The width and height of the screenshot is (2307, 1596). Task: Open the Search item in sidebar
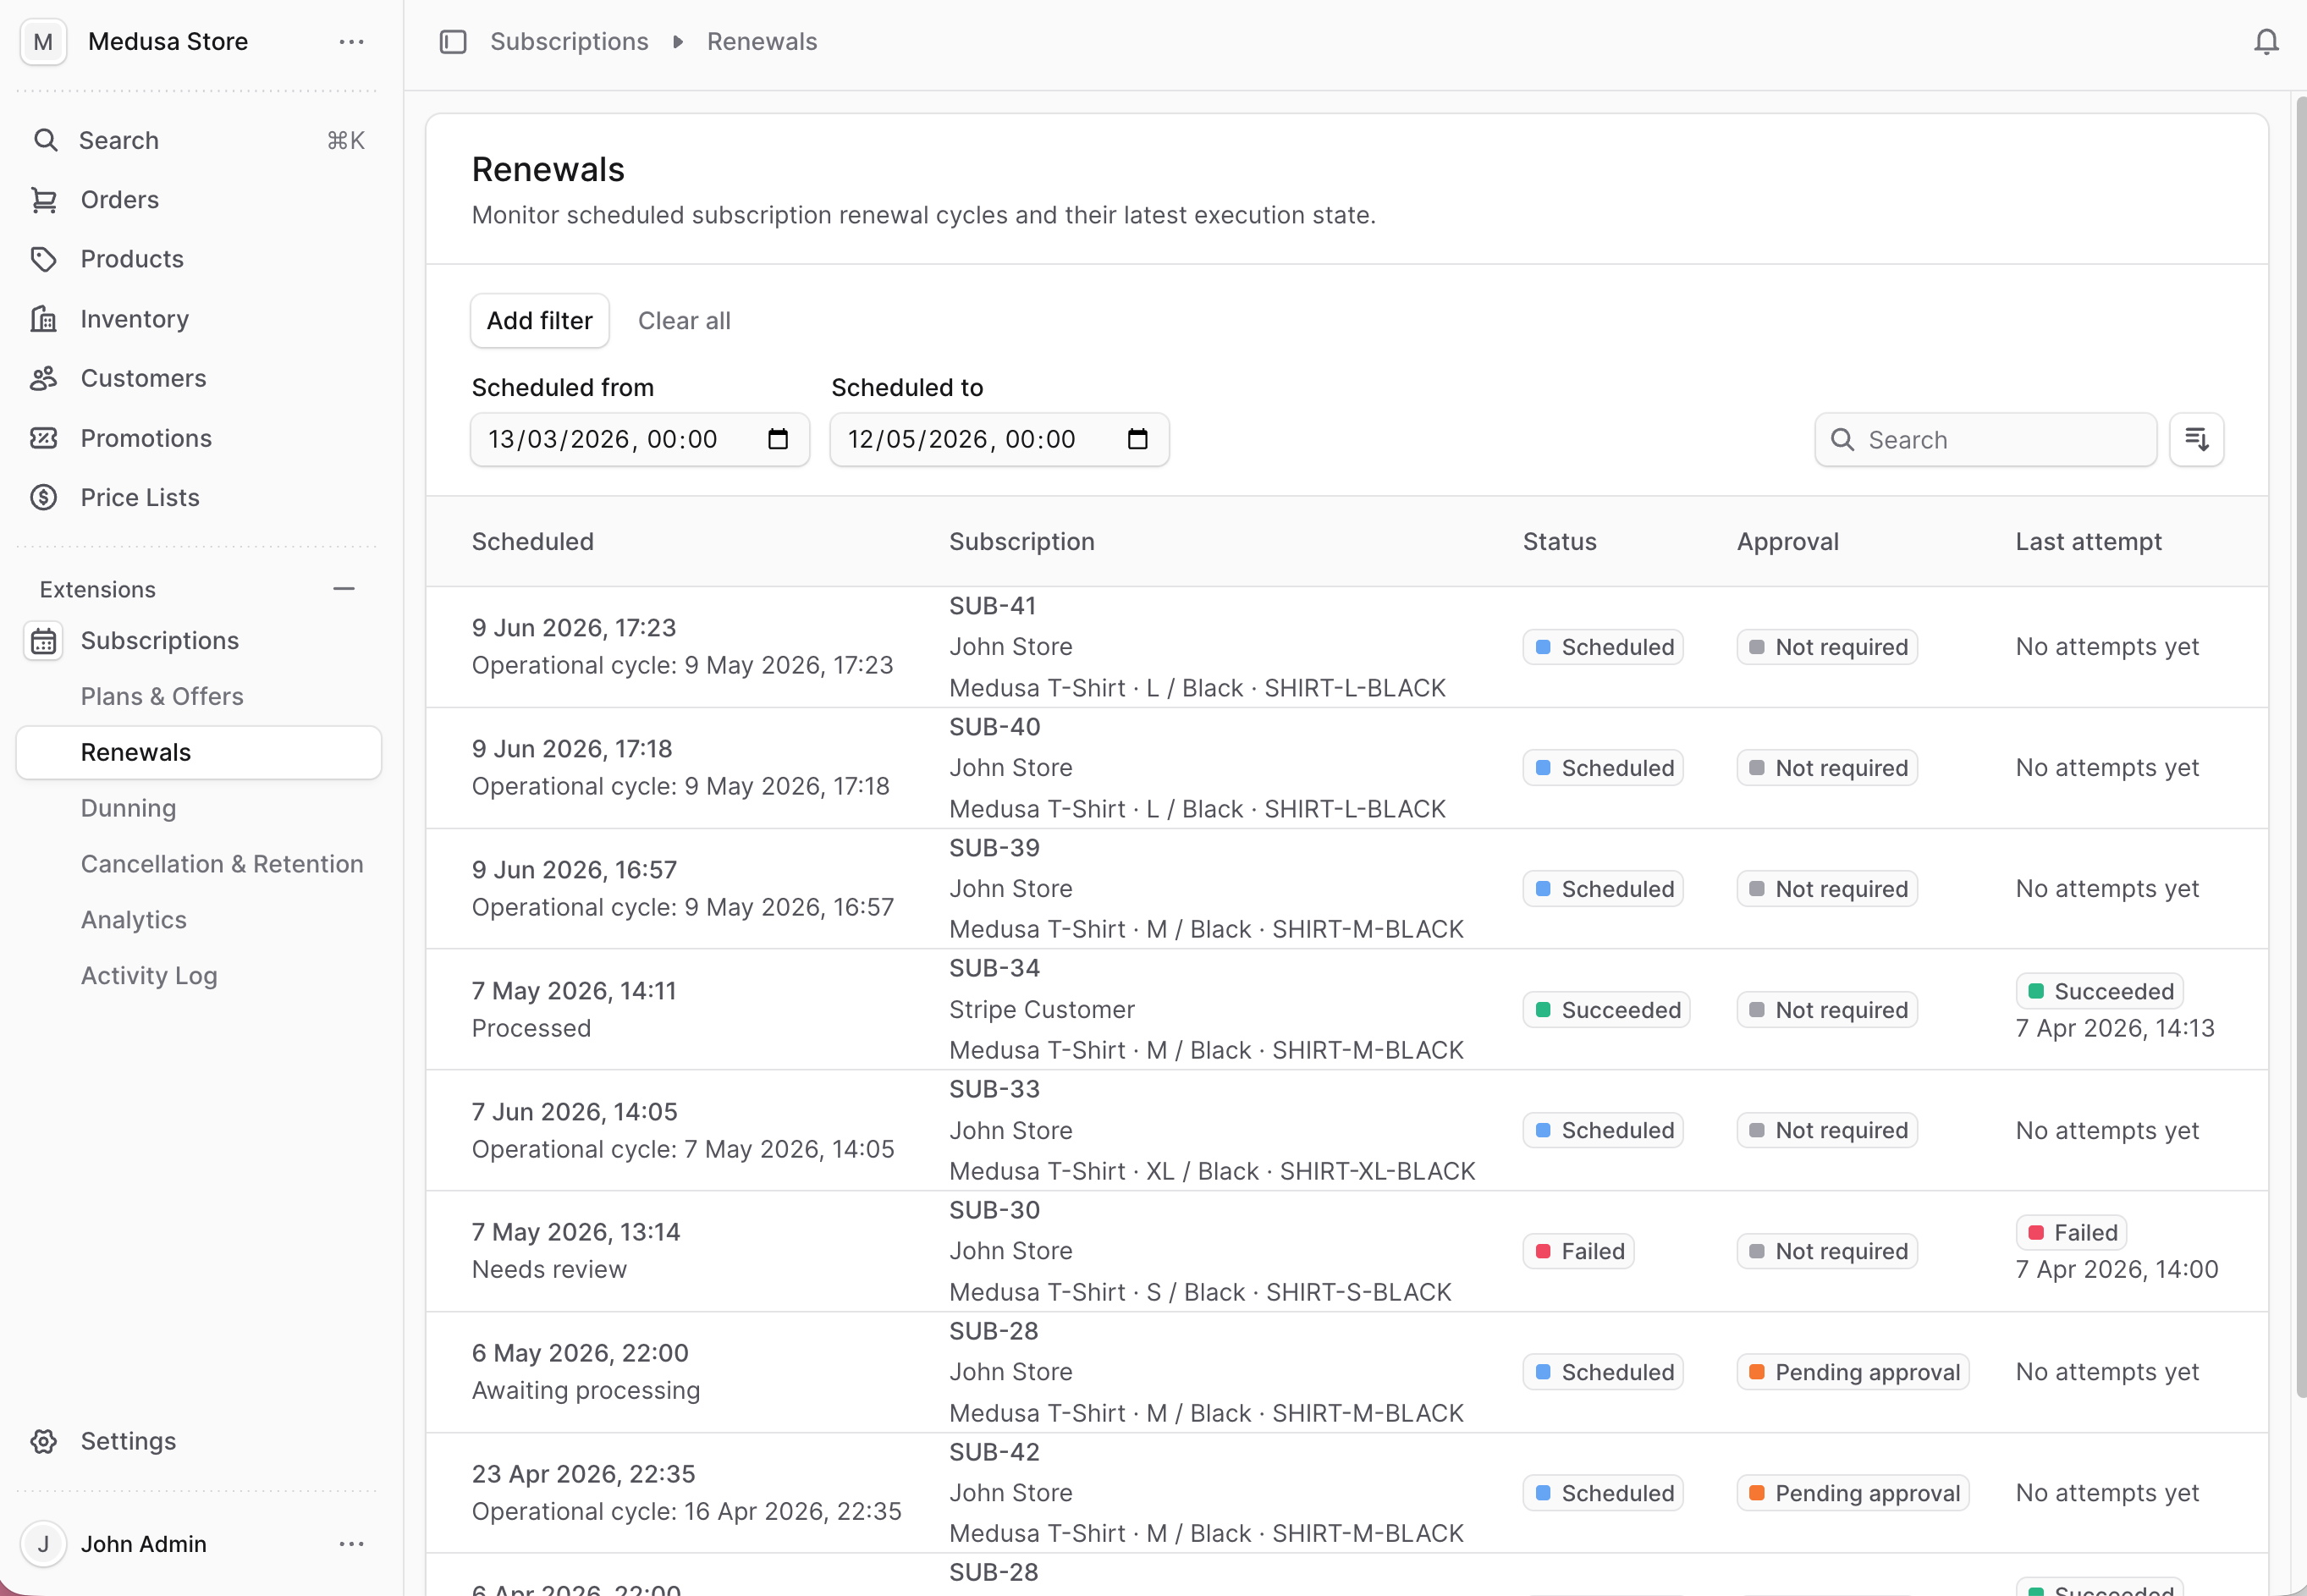pyautogui.click(x=198, y=140)
